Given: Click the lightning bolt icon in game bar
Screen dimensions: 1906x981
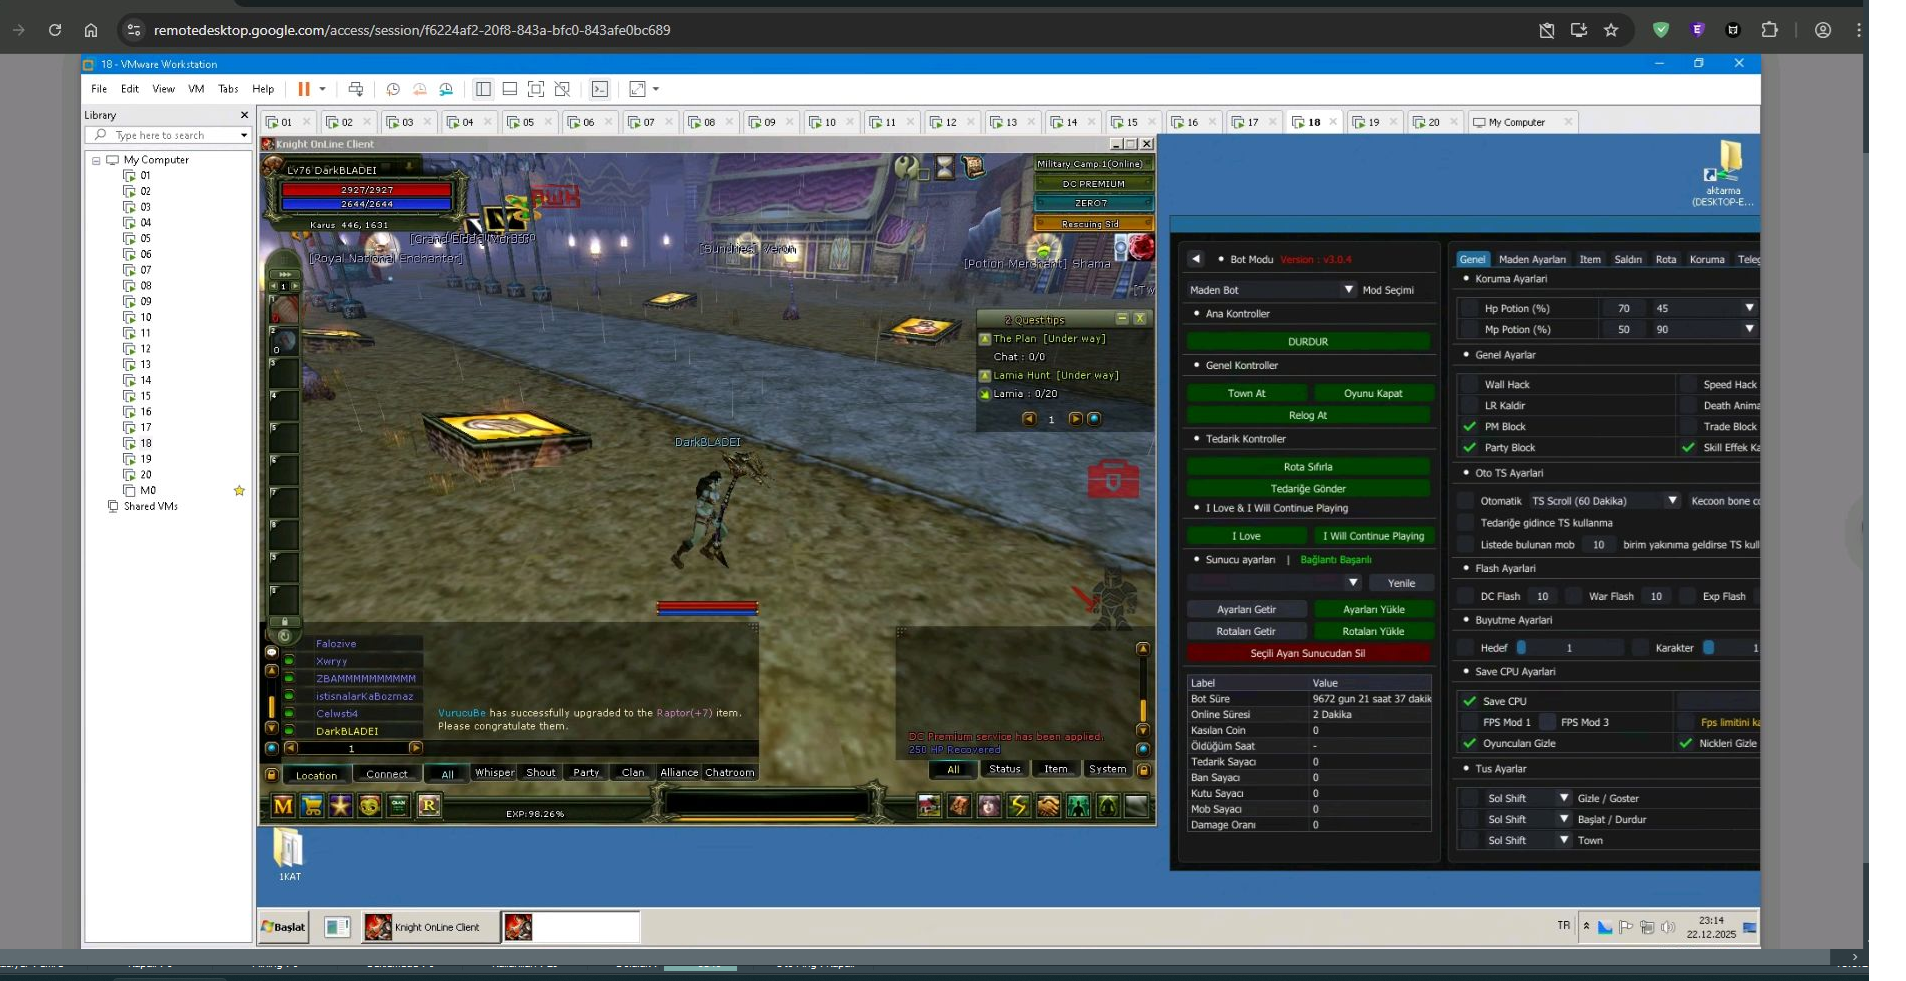Looking at the screenshot, I should [x=1019, y=806].
